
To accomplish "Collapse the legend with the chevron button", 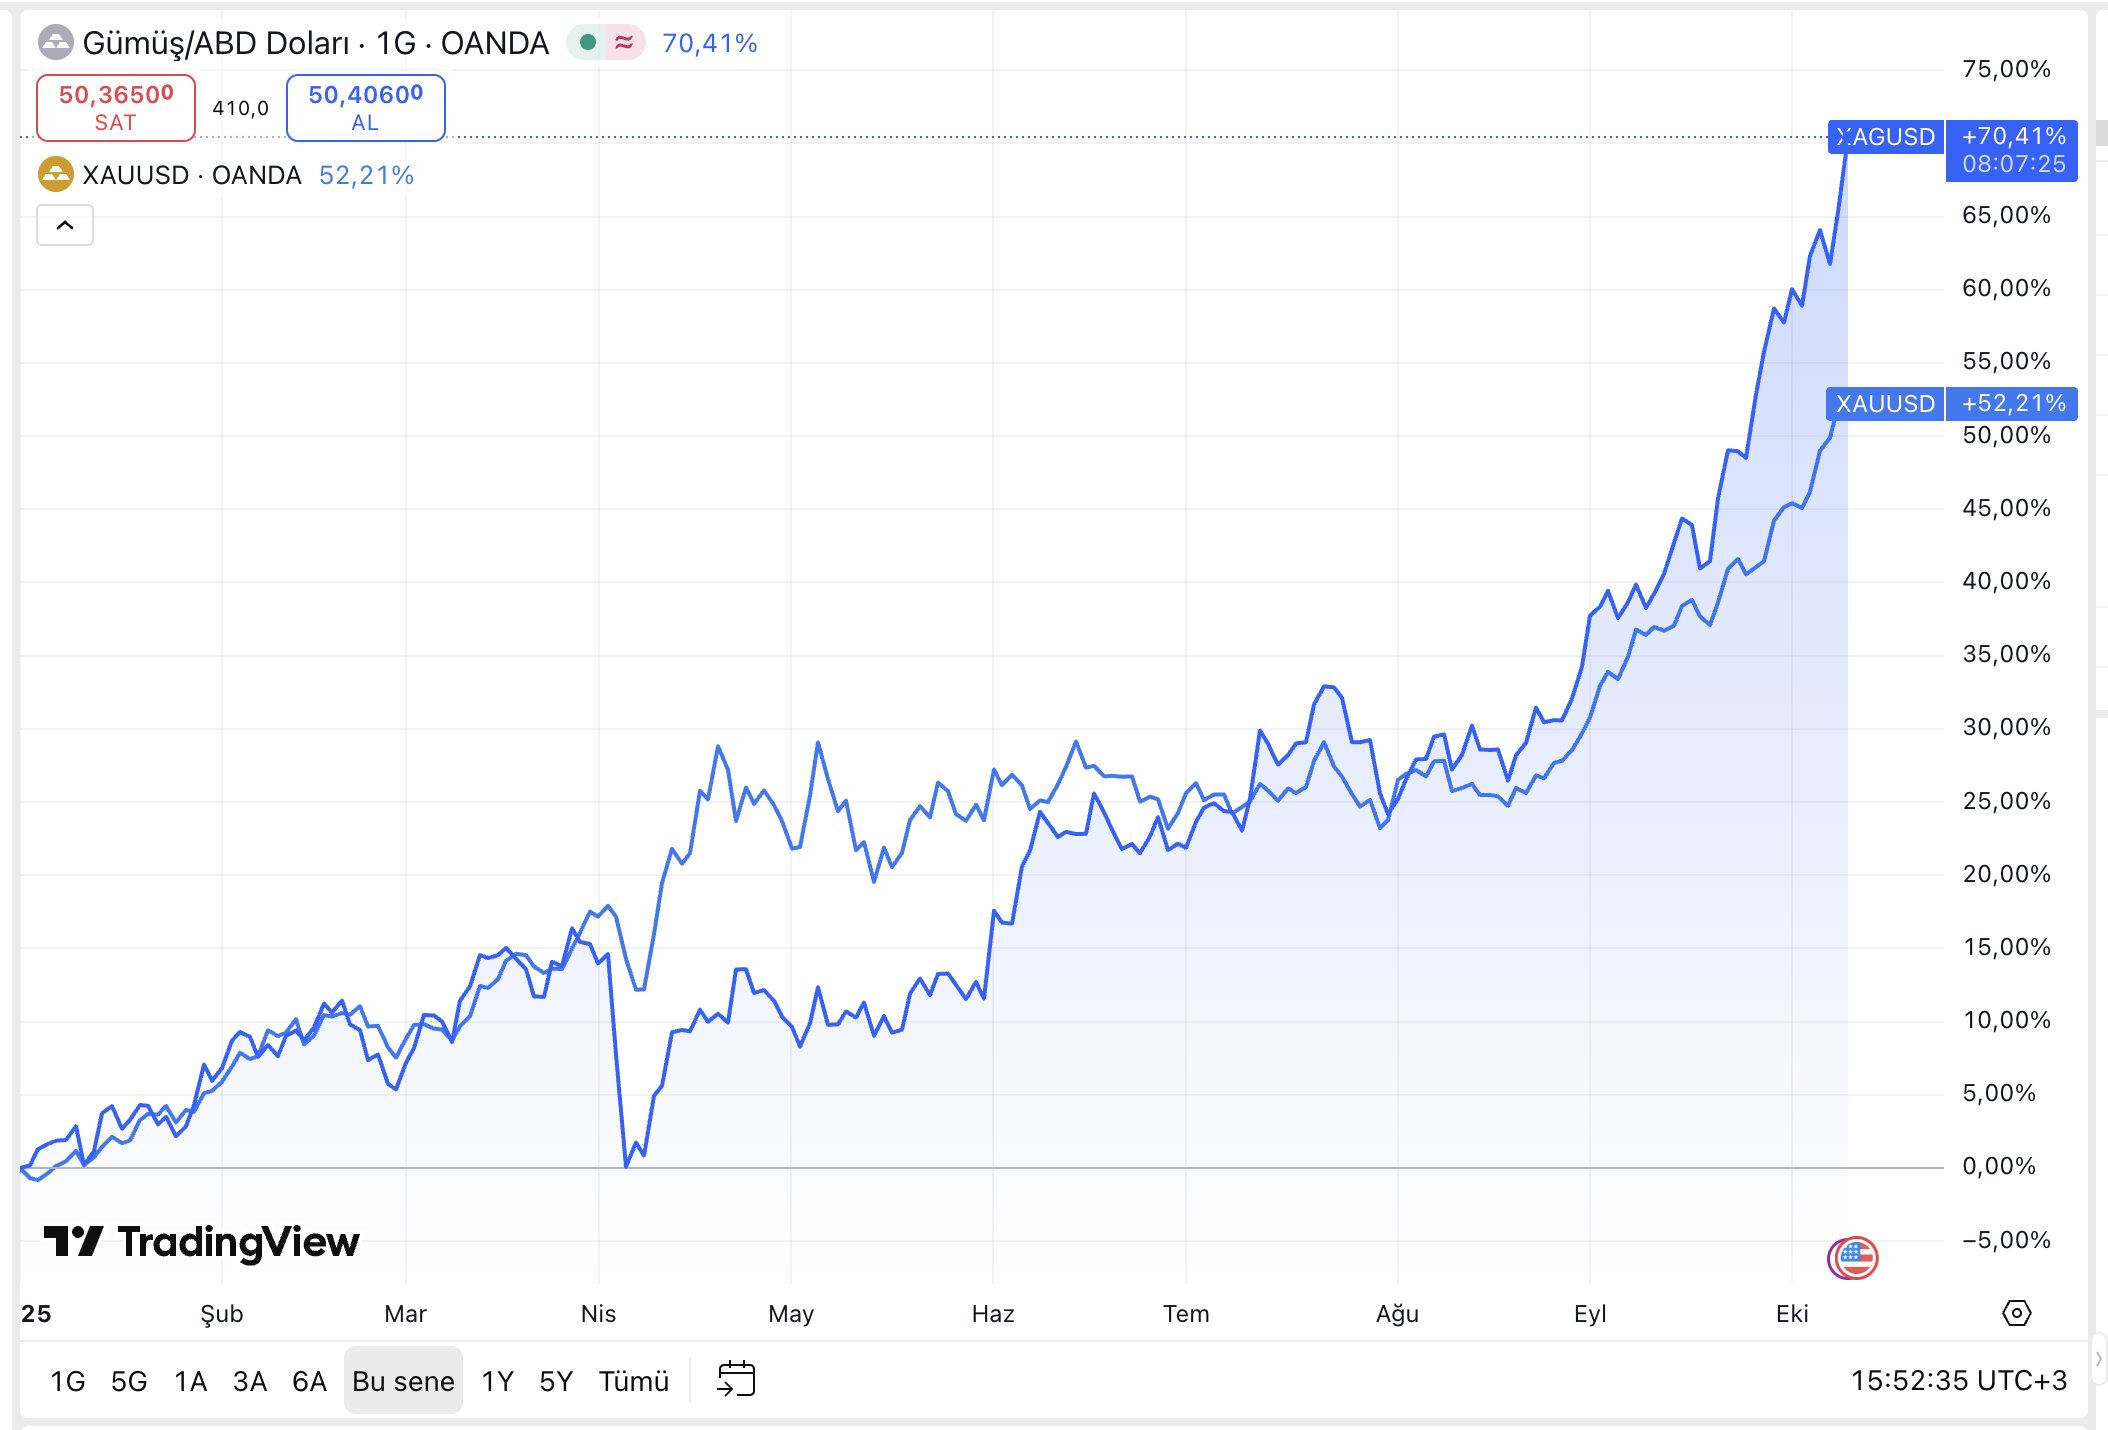I will pos(65,225).
